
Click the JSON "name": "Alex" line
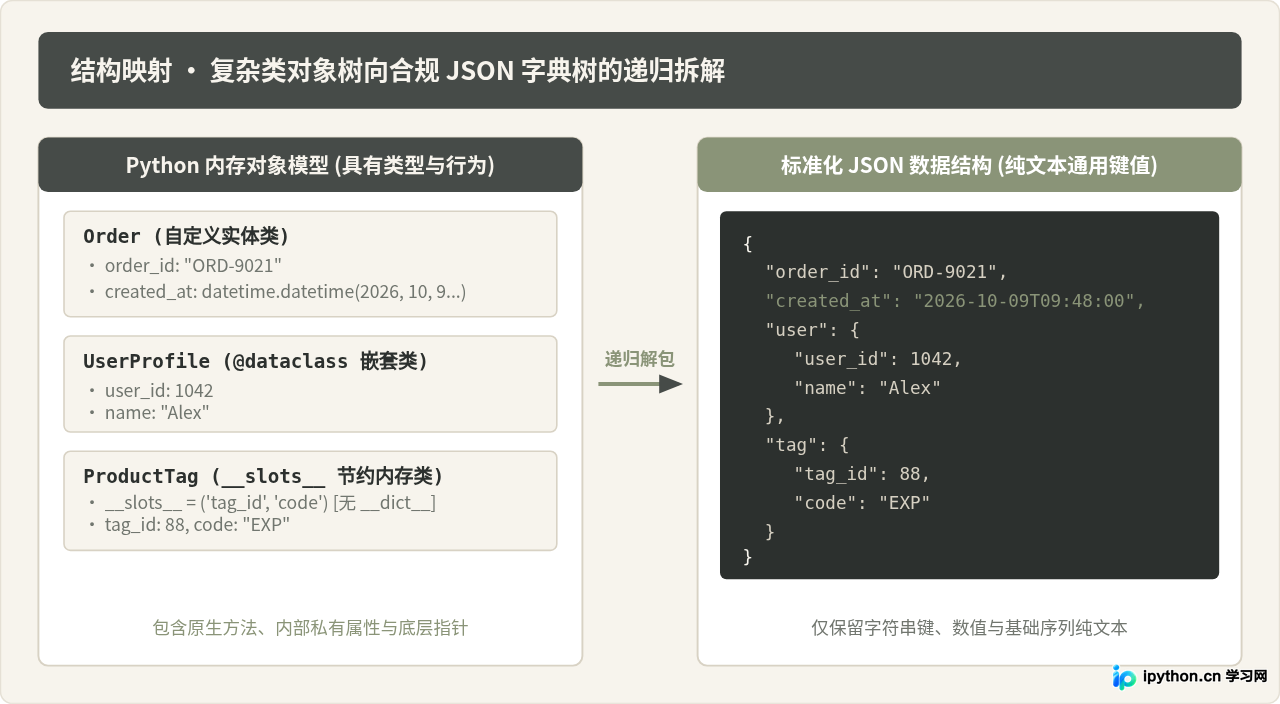pos(868,388)
